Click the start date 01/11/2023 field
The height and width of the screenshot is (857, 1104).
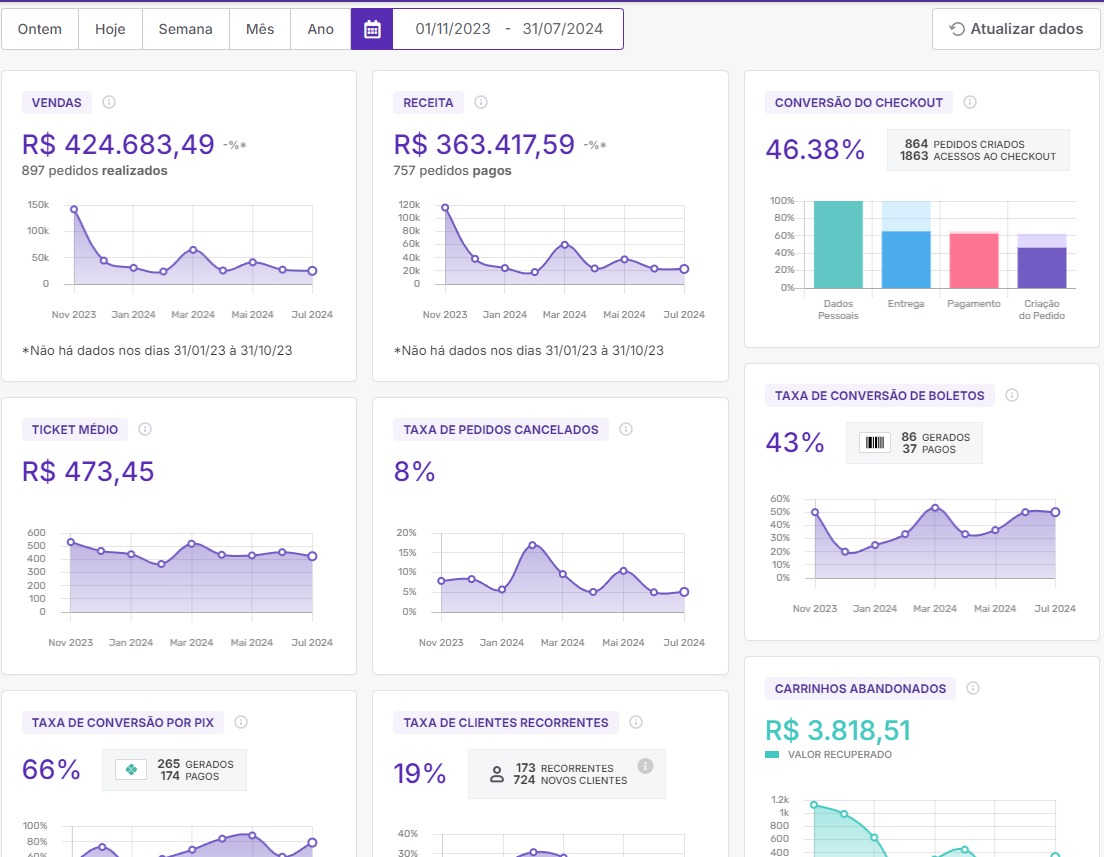(453, 29)
